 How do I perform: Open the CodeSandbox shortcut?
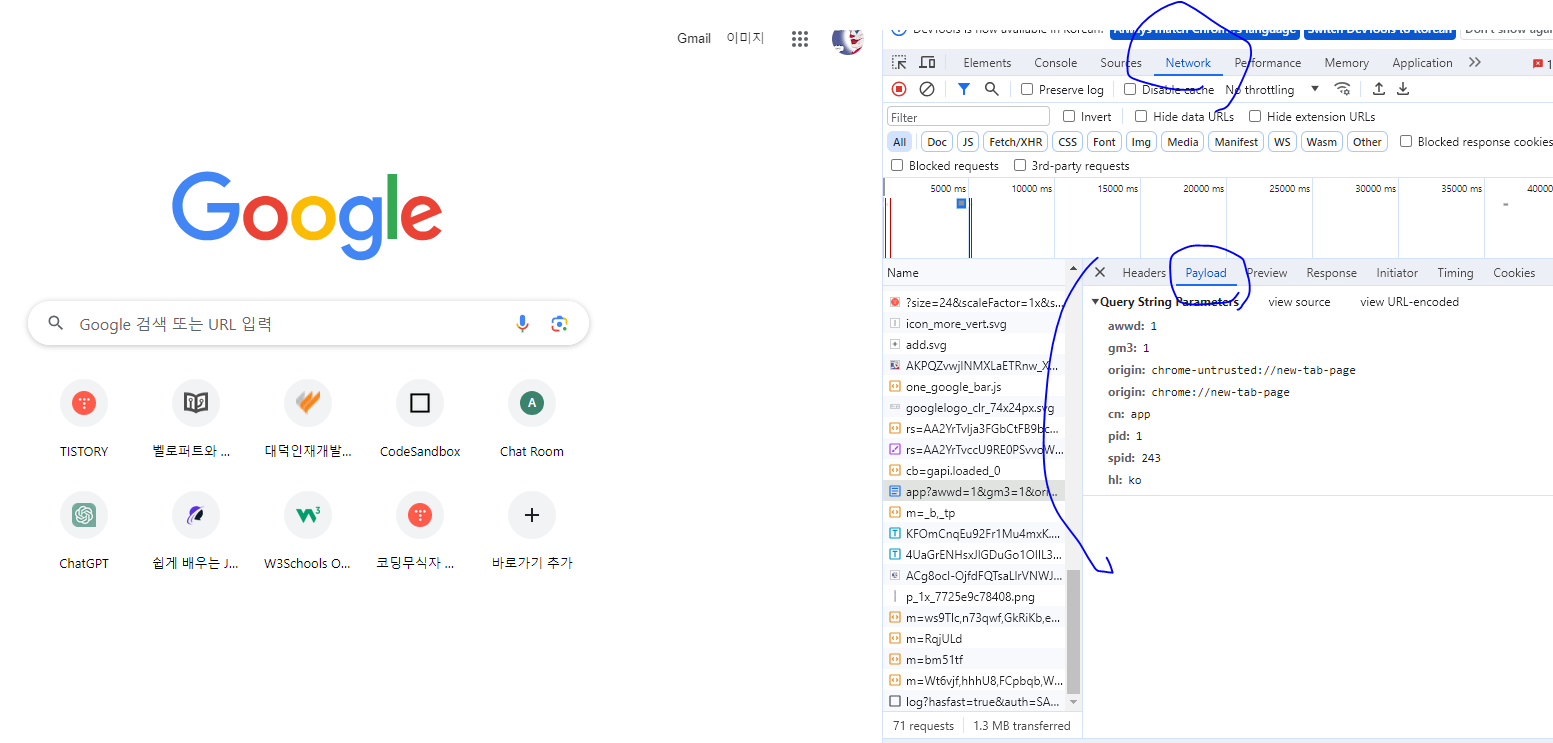pyautogui.click(x=420, y=420)
